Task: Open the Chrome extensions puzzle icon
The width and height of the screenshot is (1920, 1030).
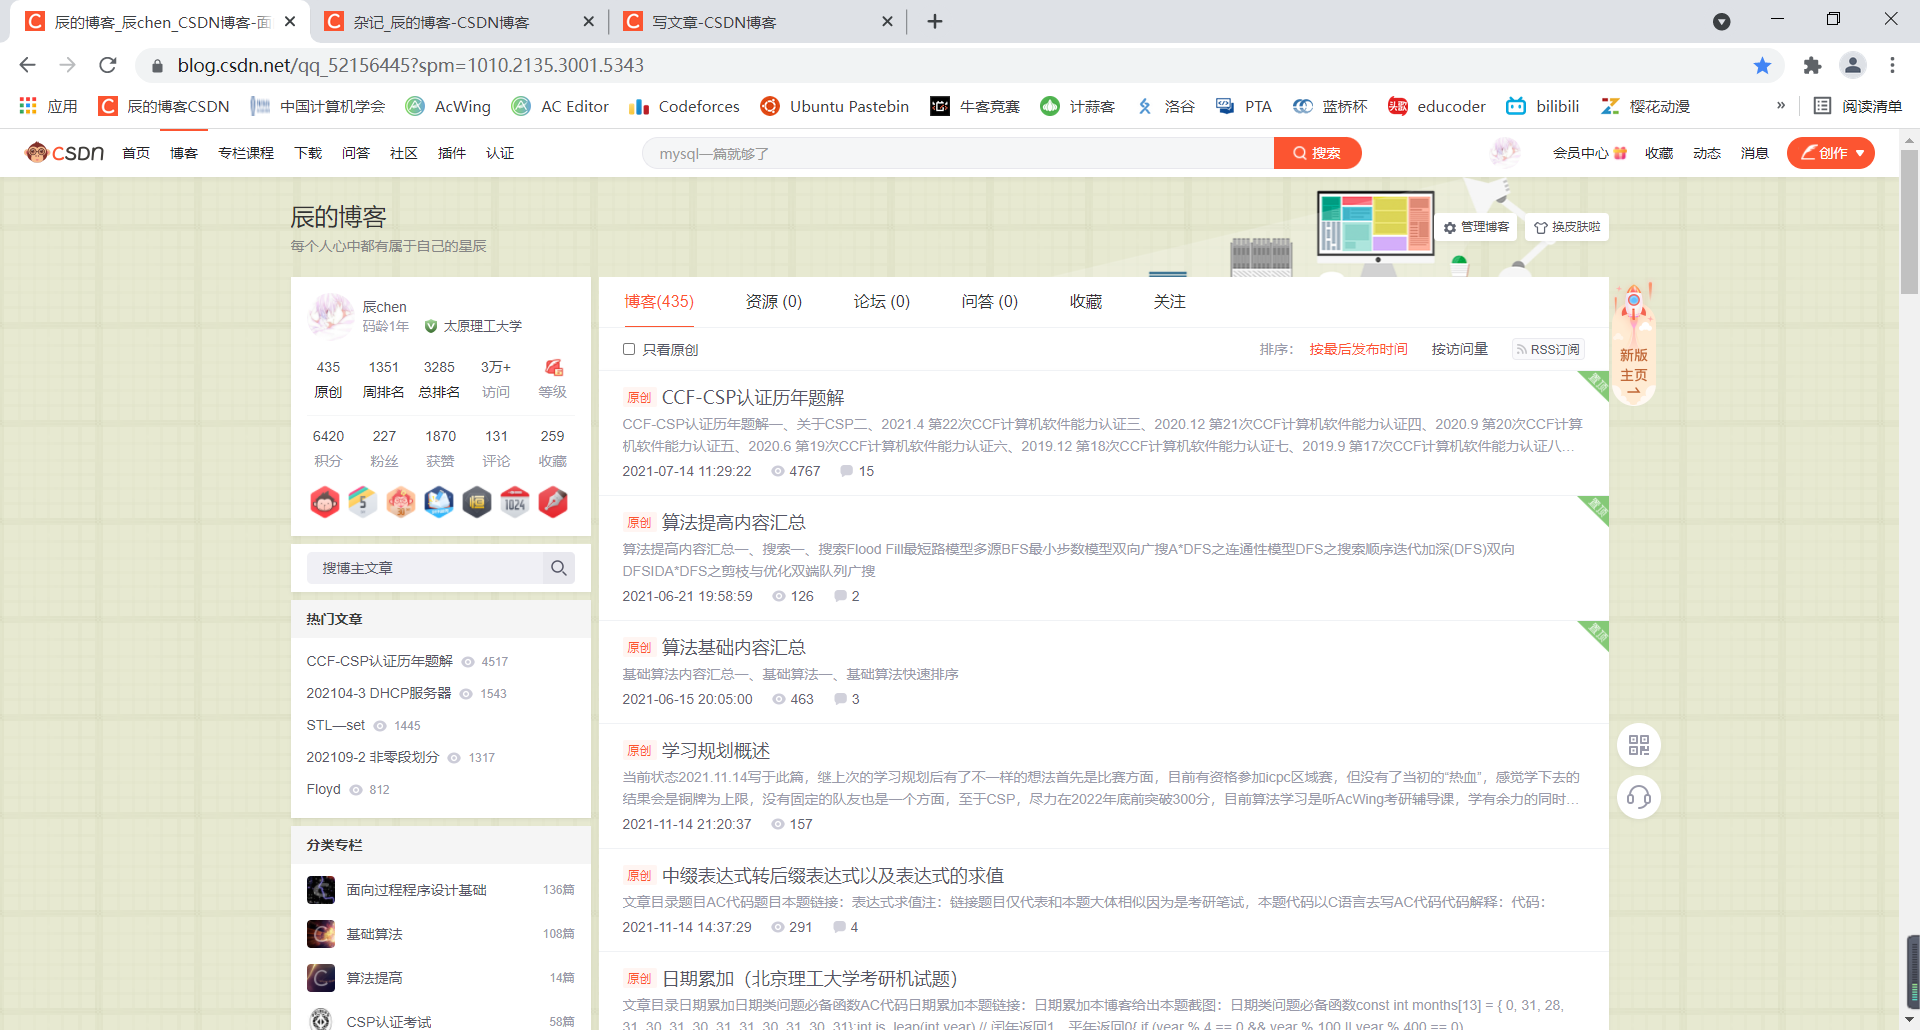Action: click(1812, 65)
